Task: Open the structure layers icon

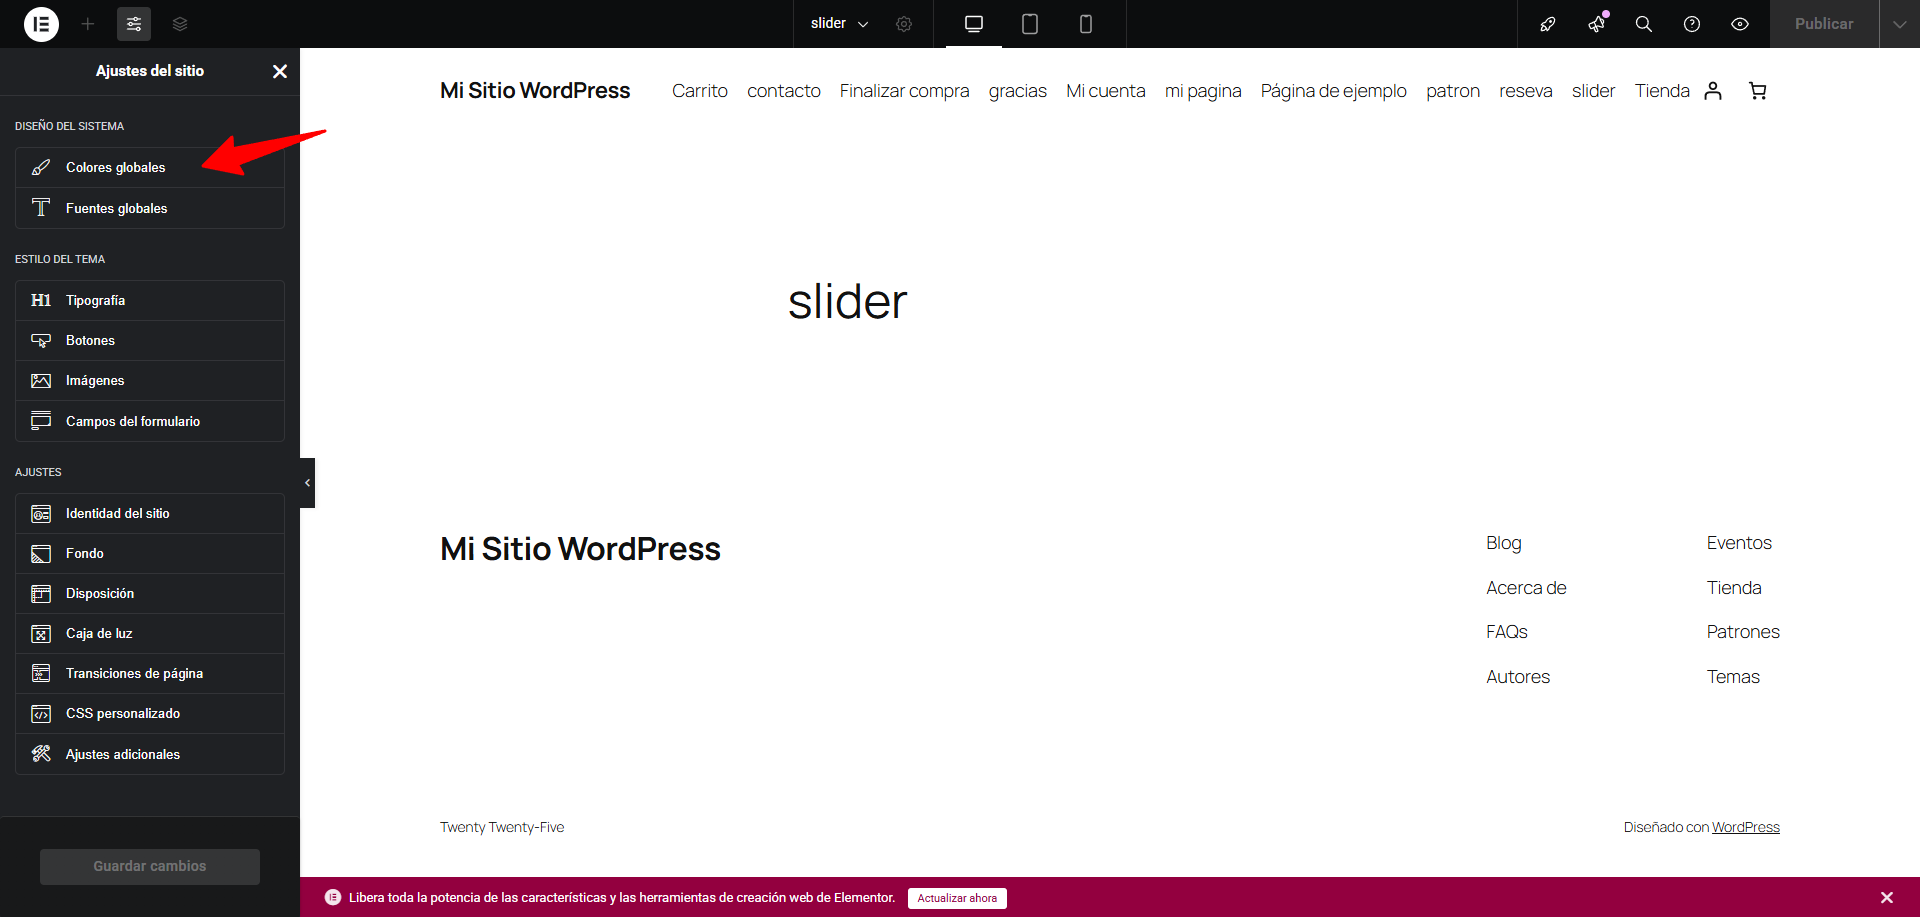Action: pyautogui.click(x=180, y=24)
